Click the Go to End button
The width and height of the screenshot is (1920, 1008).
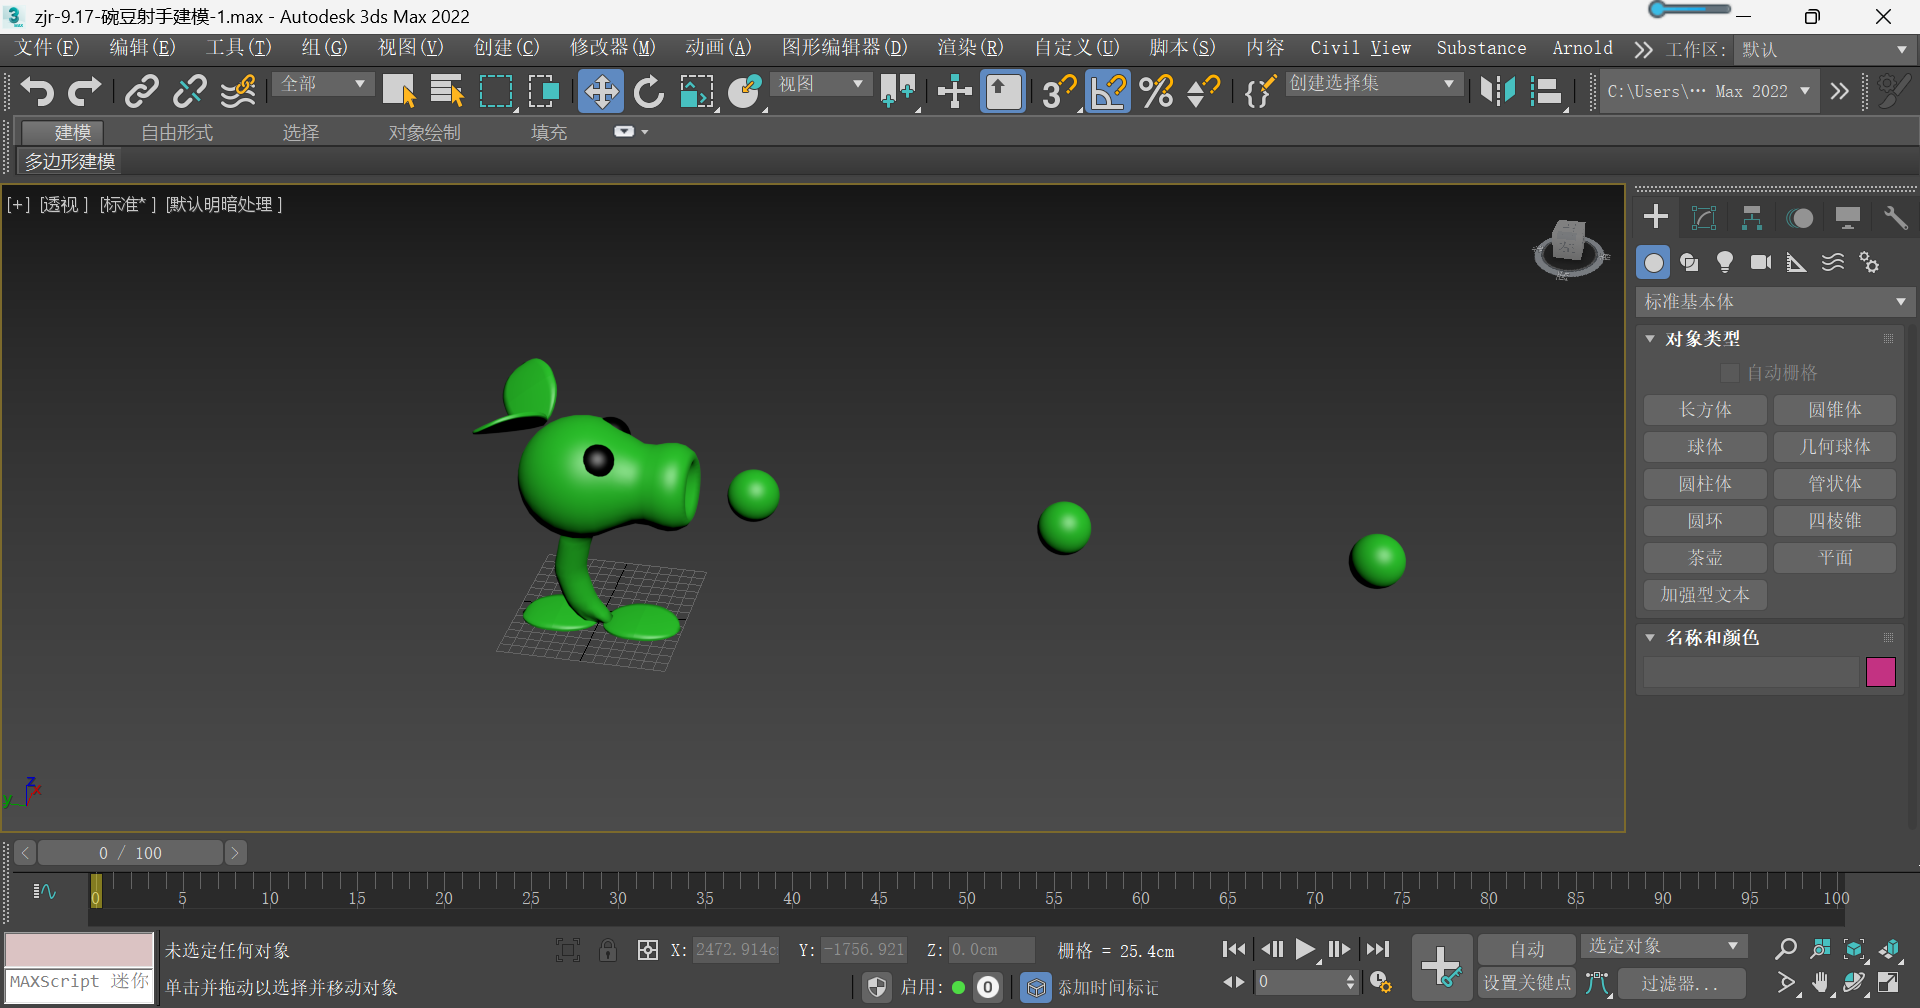pyautogui.click(x=1378, y=949)
